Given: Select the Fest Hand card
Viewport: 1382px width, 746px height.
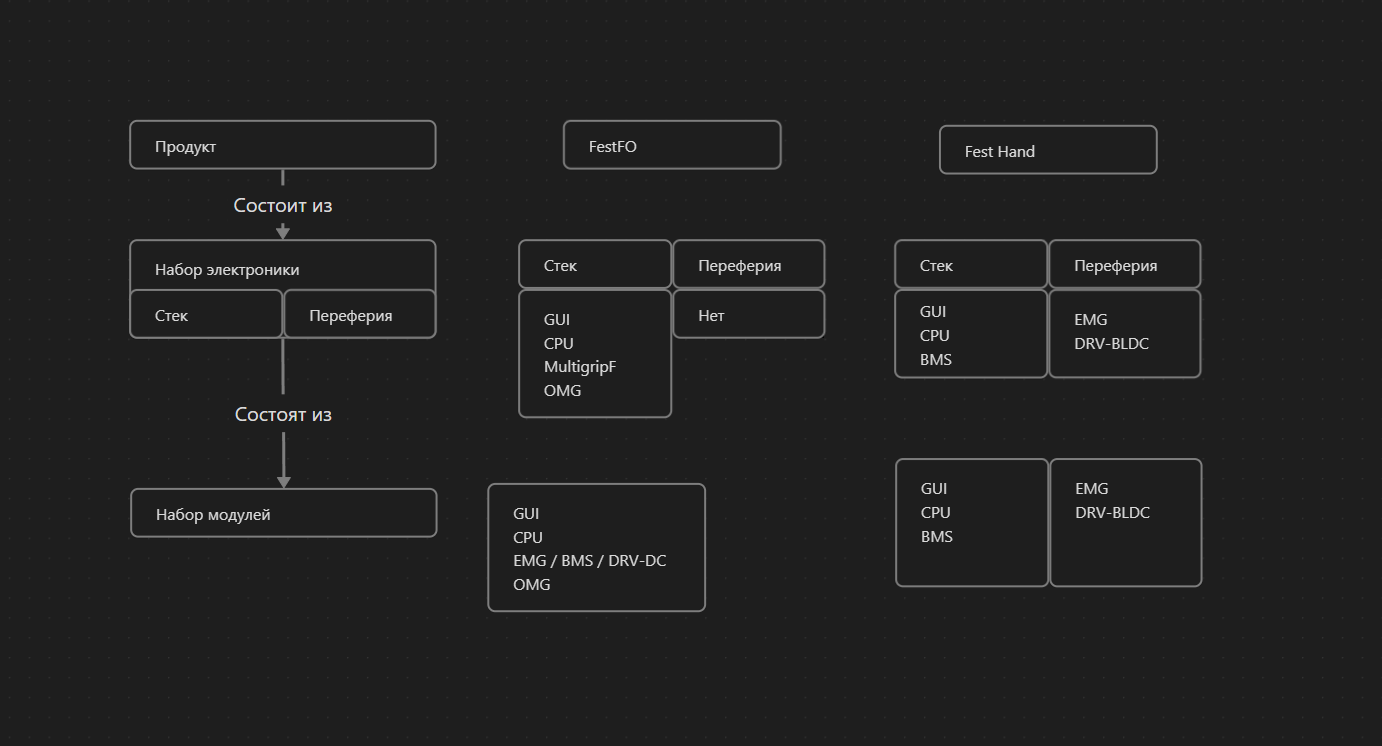Looking at the screenshot, I should pos(1047,151).
